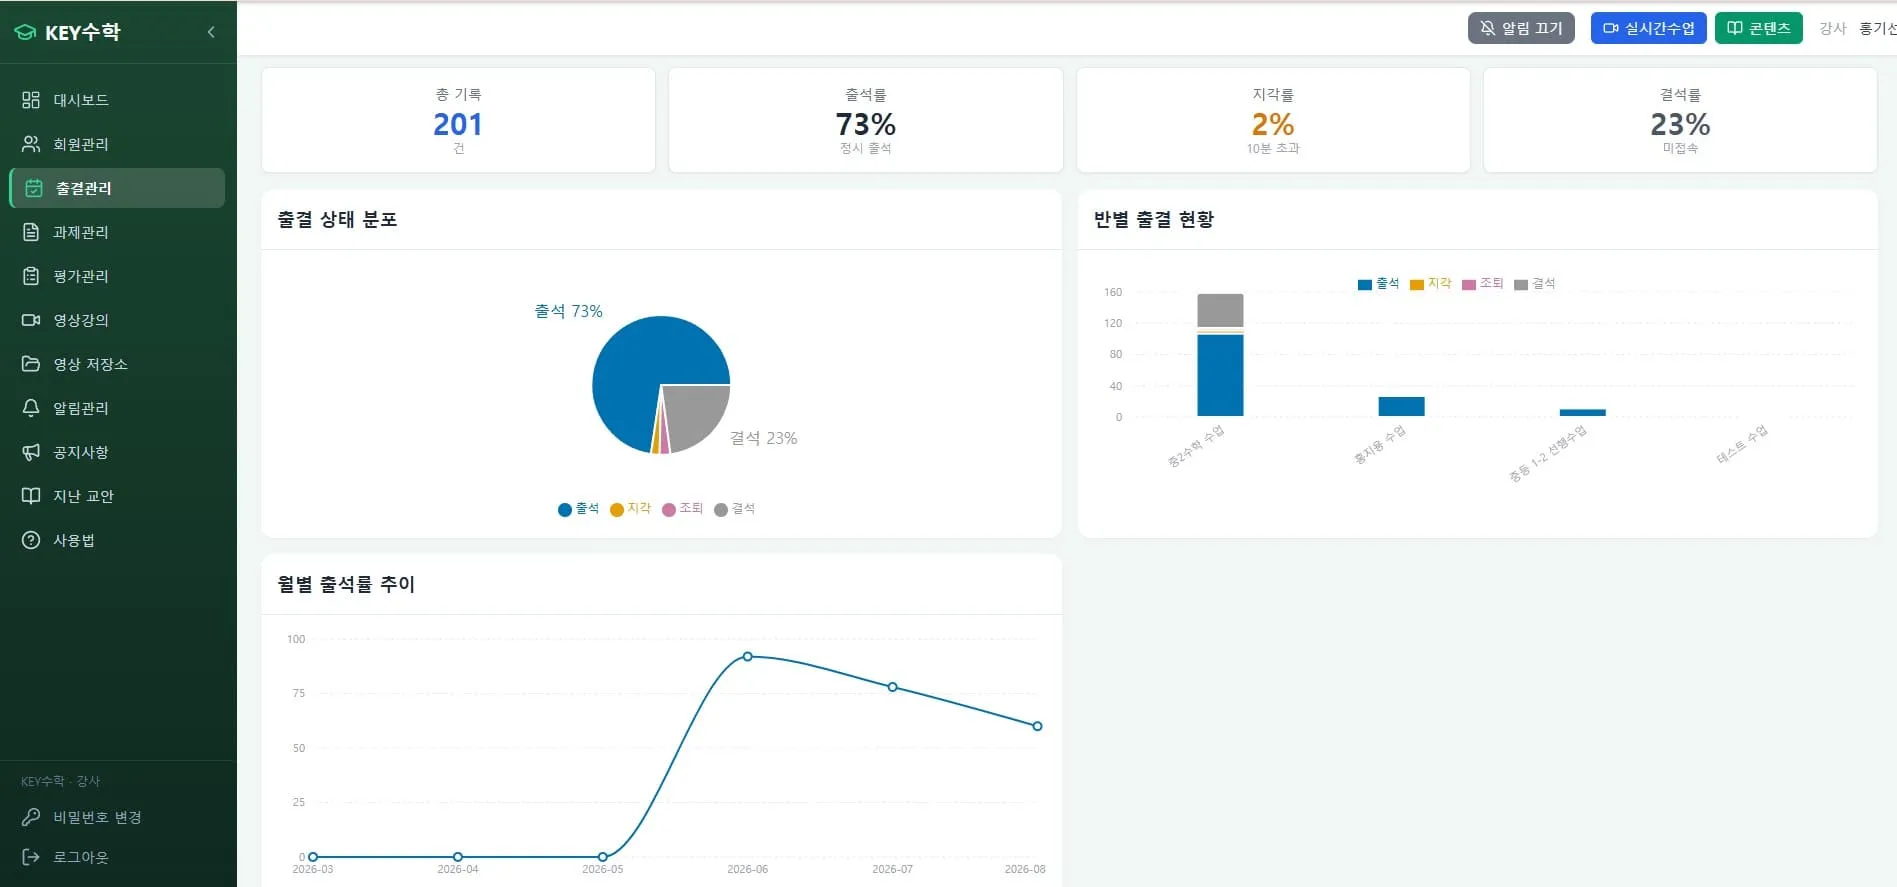Click the 결석률 23% card

pyautogui.click(x=1680, y=120)
